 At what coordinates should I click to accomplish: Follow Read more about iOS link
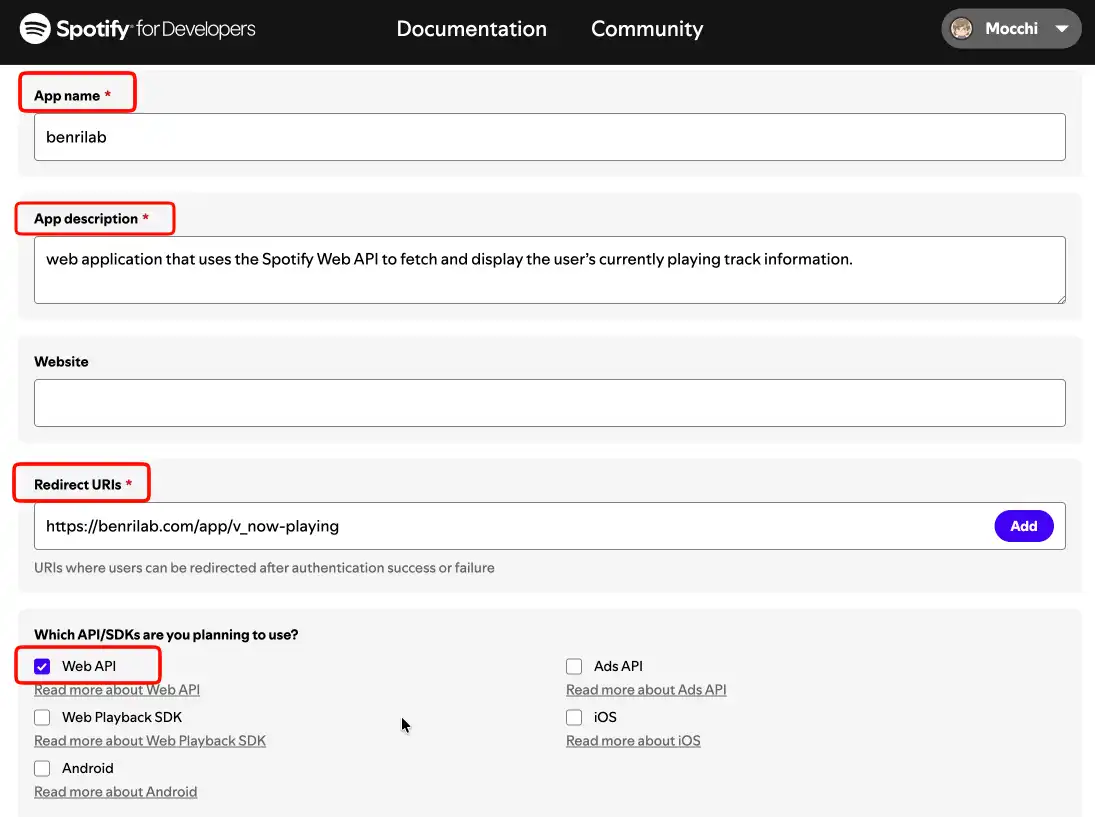(x=633, y=741)
